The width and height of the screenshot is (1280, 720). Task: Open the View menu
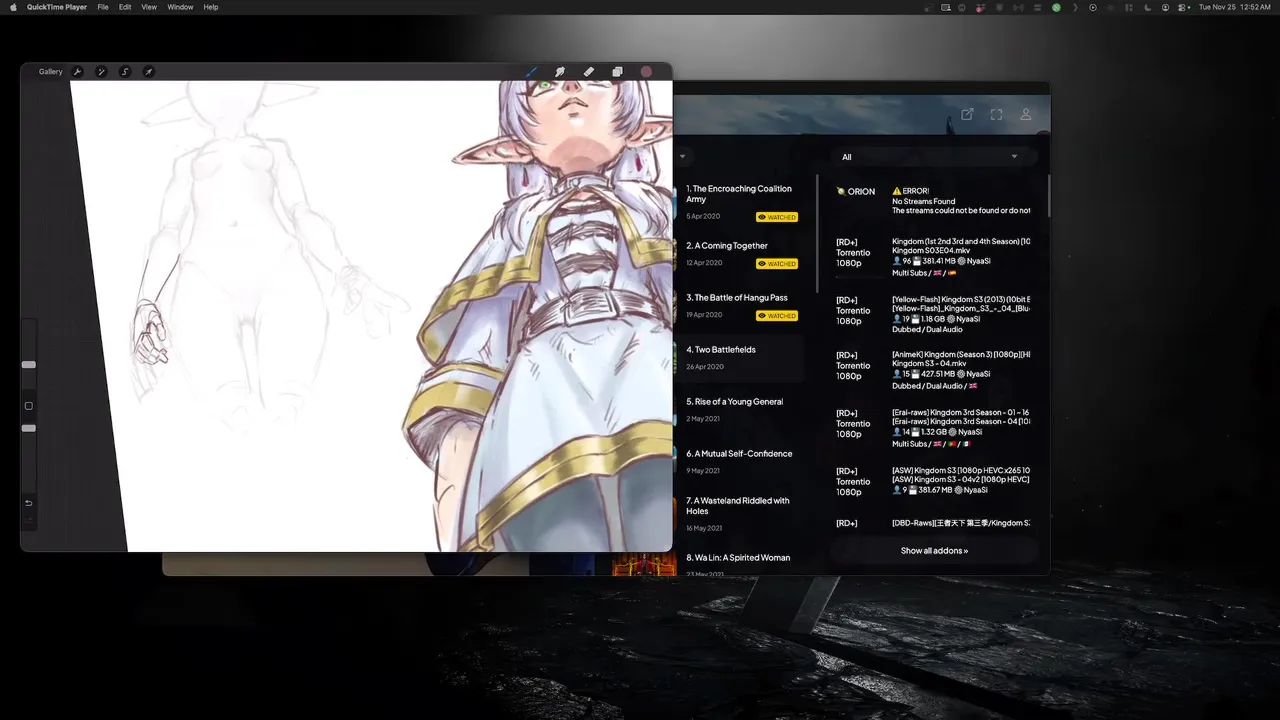[x=149, y=7]
